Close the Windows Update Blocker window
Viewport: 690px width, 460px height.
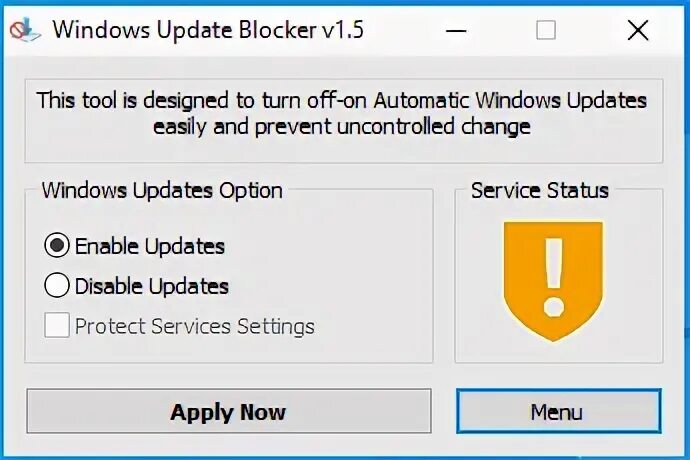[x=637, y=30]
